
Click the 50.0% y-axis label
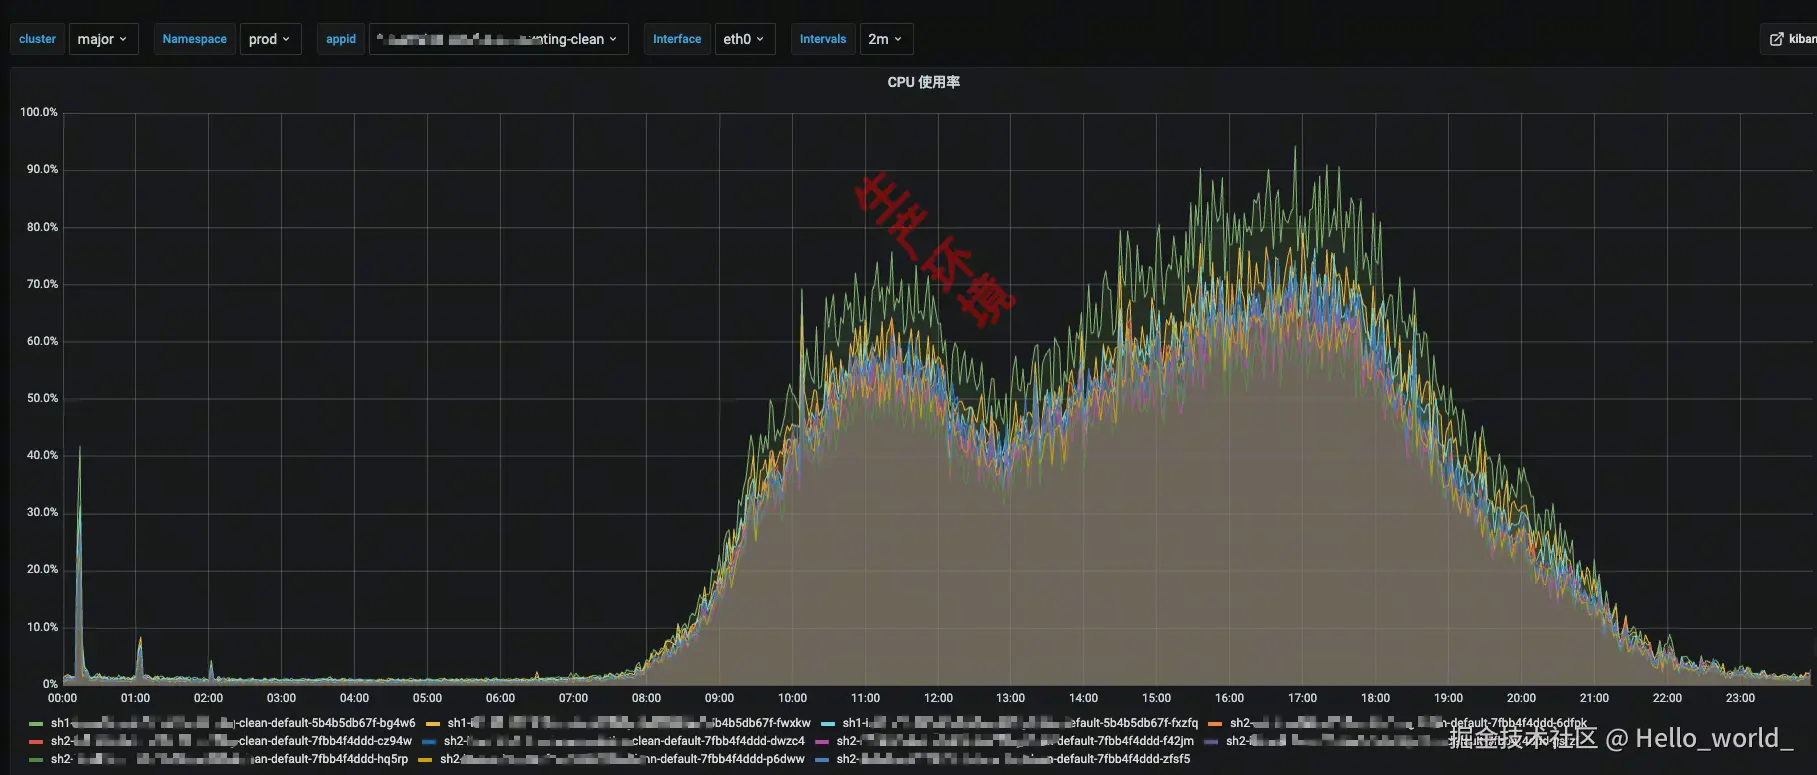click(x=42, y=398)
